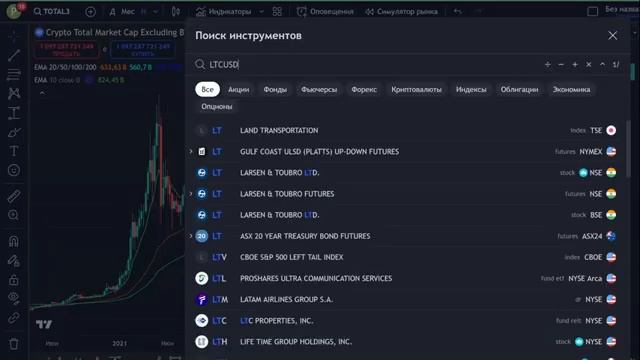Insert multiplication operator in search
The height and width of the screenshot is (360, 640).
click(x=589, y=64)
